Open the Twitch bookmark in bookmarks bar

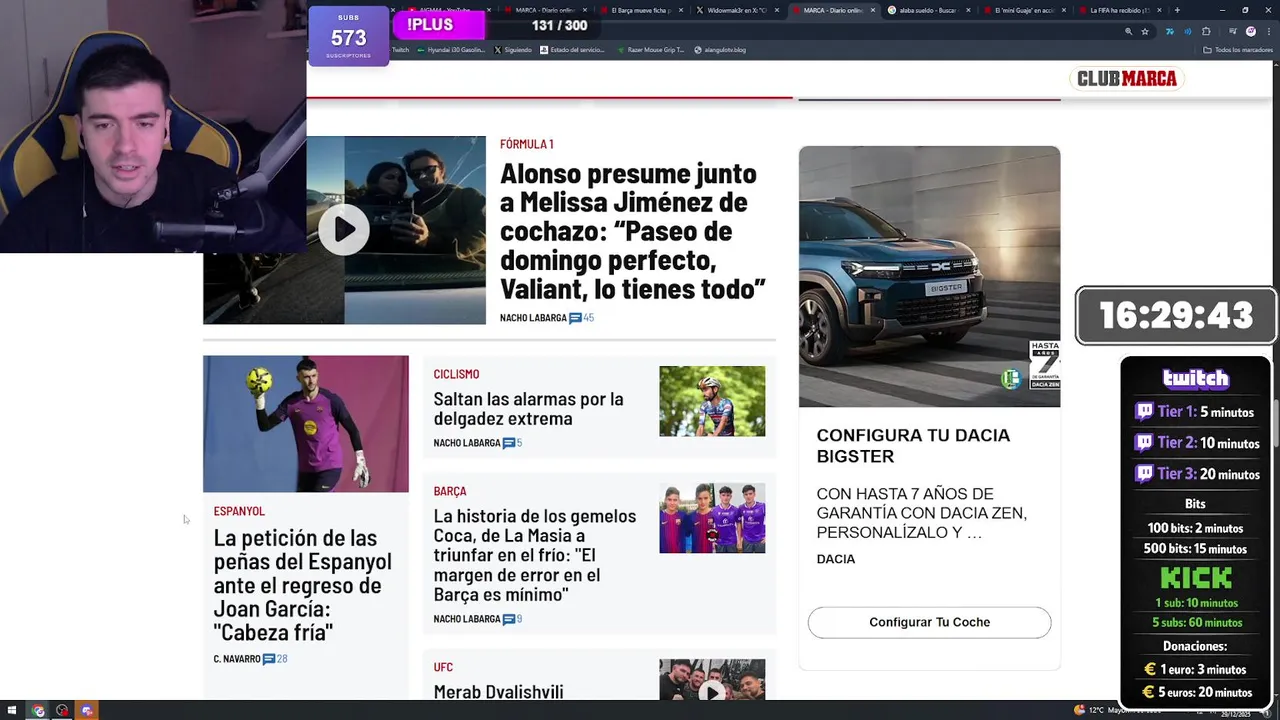coord(400,49)
